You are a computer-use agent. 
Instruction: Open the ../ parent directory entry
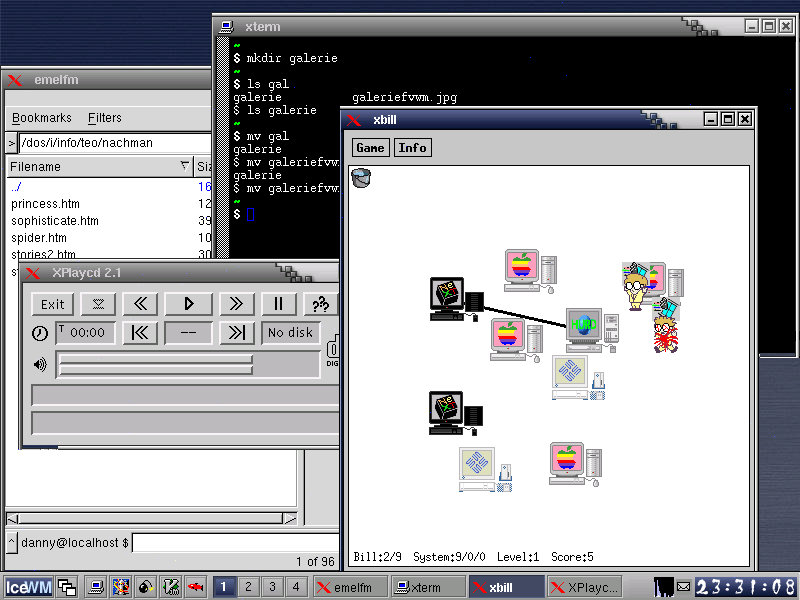[16, 187]
